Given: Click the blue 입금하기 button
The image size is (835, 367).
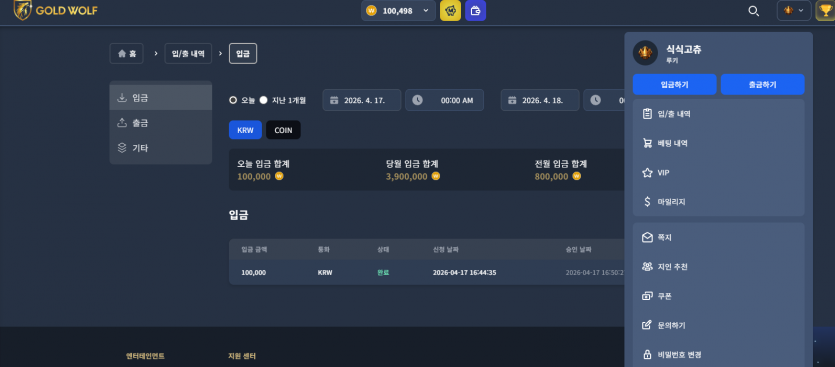Looking at the screenshot, I should click(674, 84).
